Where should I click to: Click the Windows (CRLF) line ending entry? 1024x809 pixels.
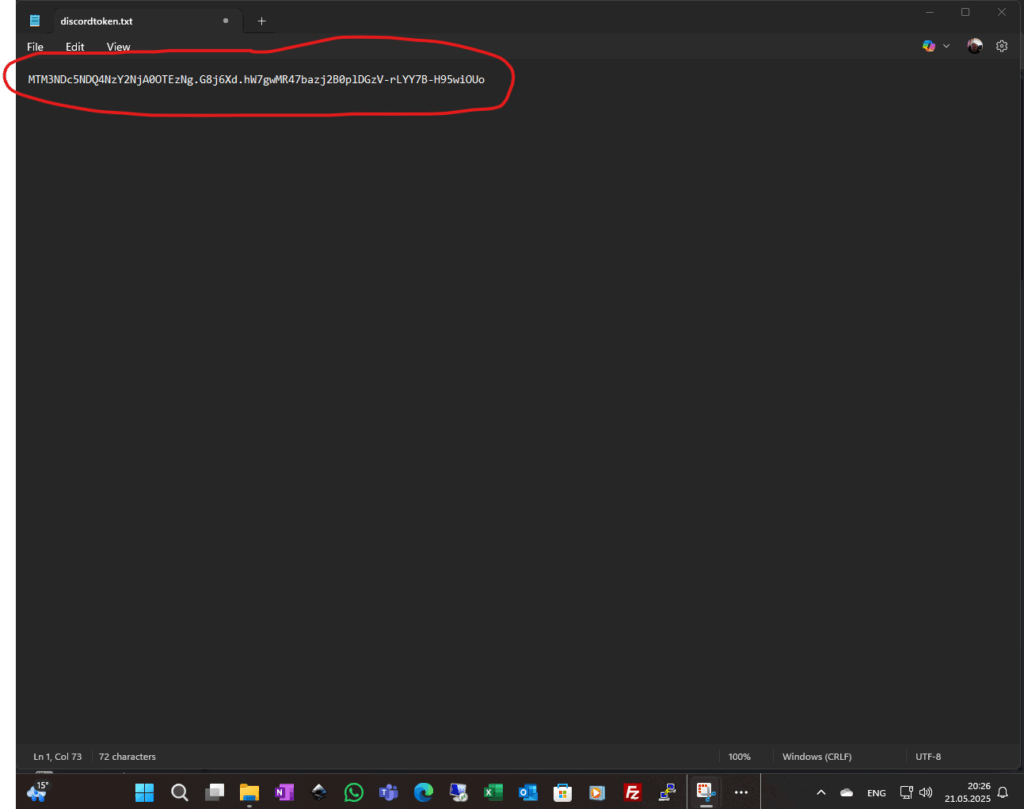[817, 757]
